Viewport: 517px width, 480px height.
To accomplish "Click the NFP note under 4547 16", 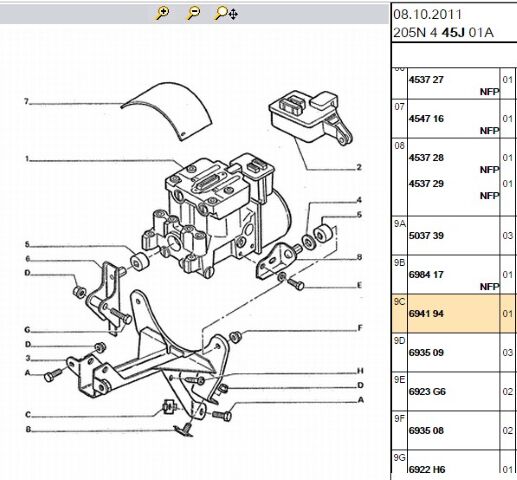I will tap(489, 131).
